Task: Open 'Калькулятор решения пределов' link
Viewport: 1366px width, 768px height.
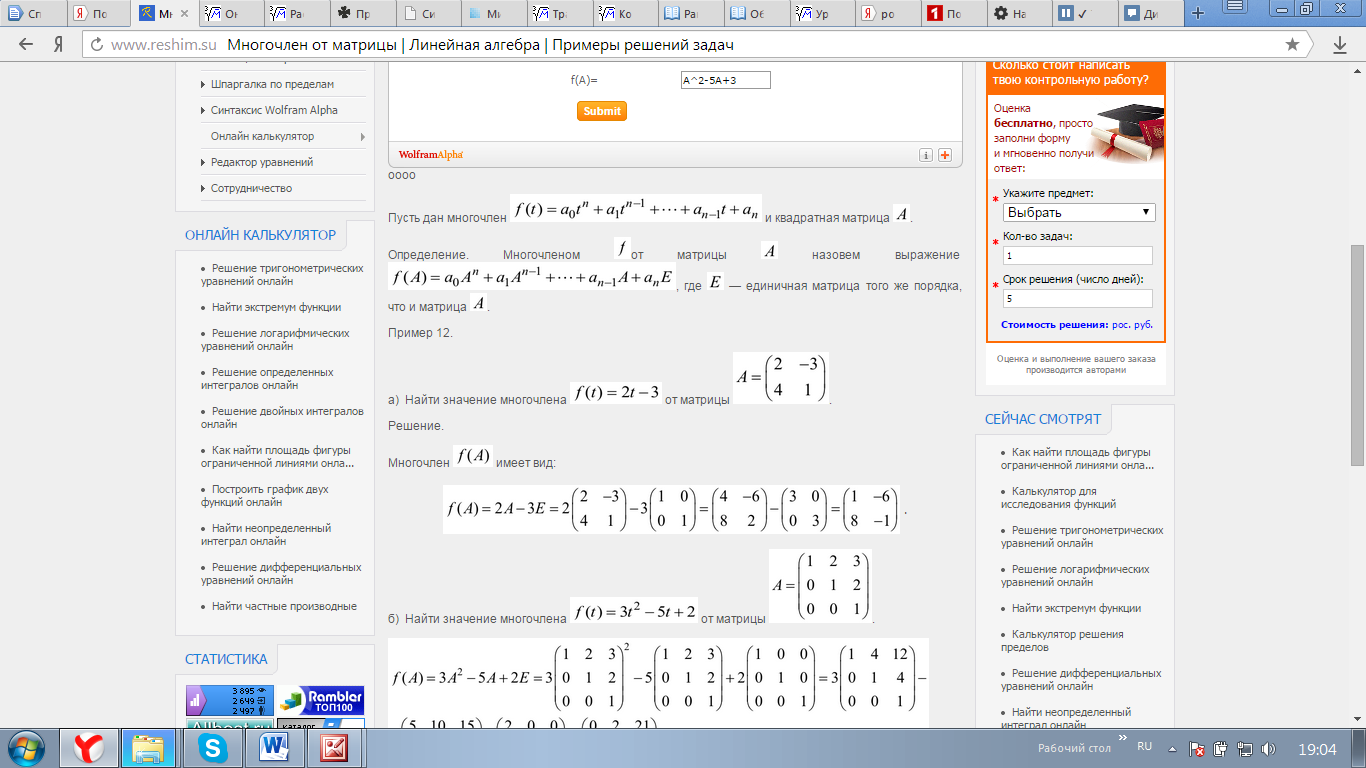Action: [1062, 640]
